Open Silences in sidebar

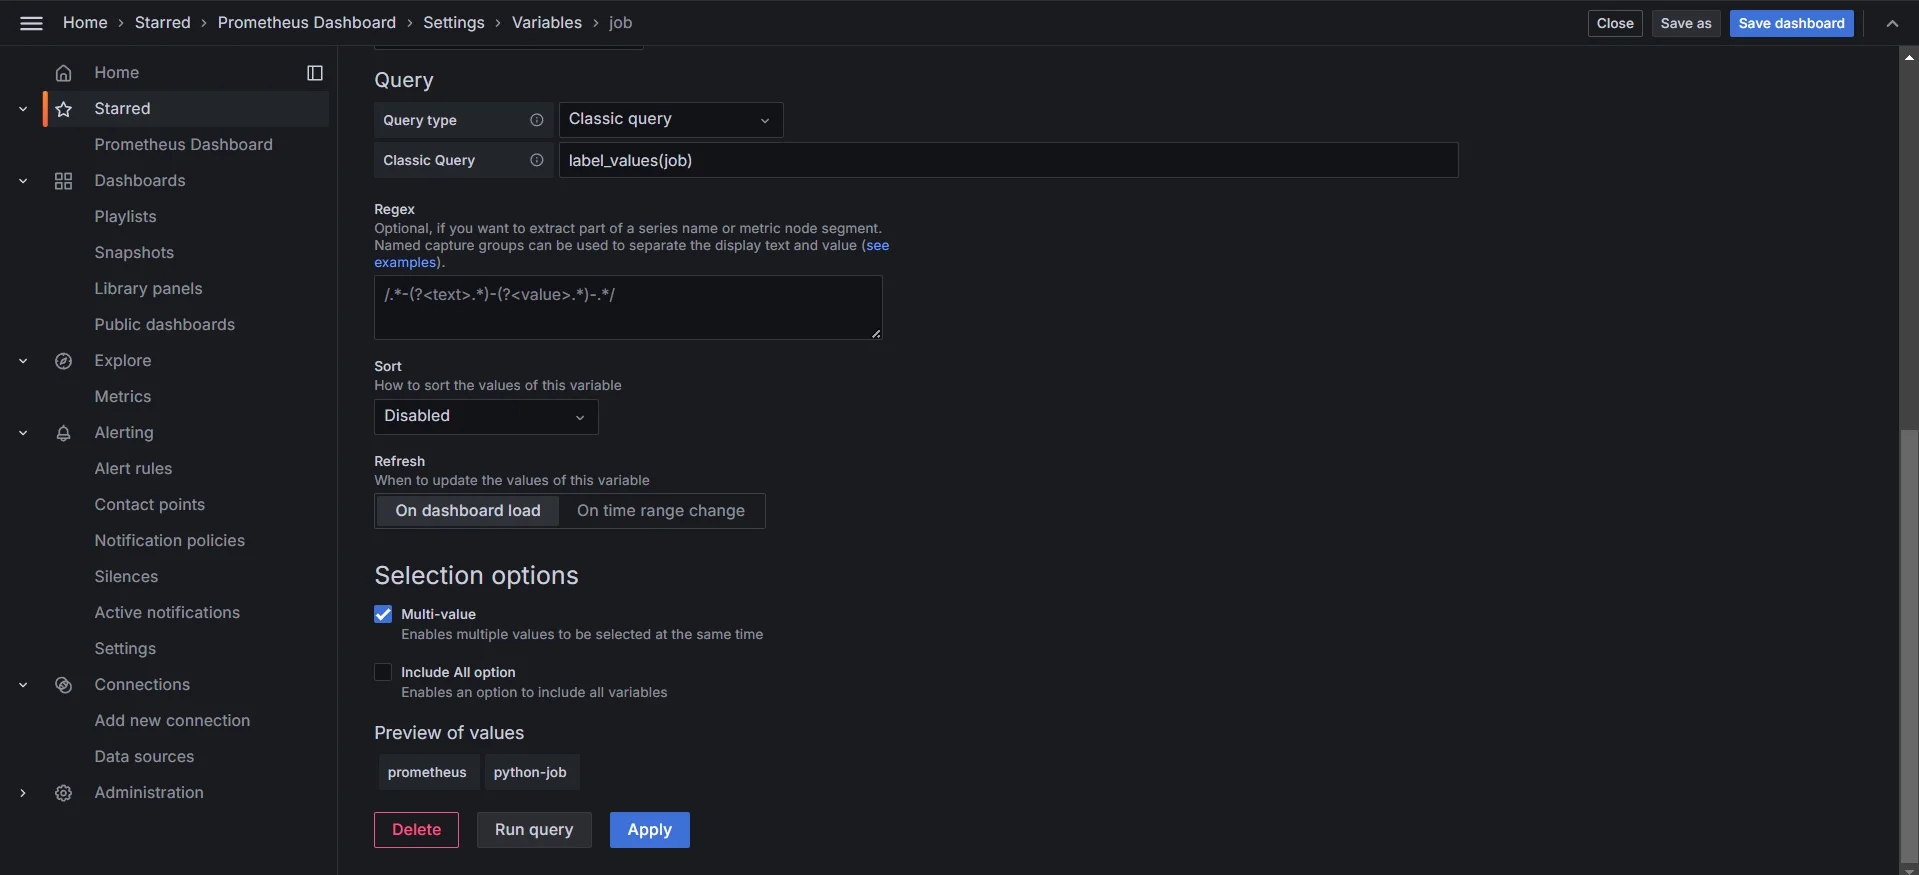(x=126, y=577)
